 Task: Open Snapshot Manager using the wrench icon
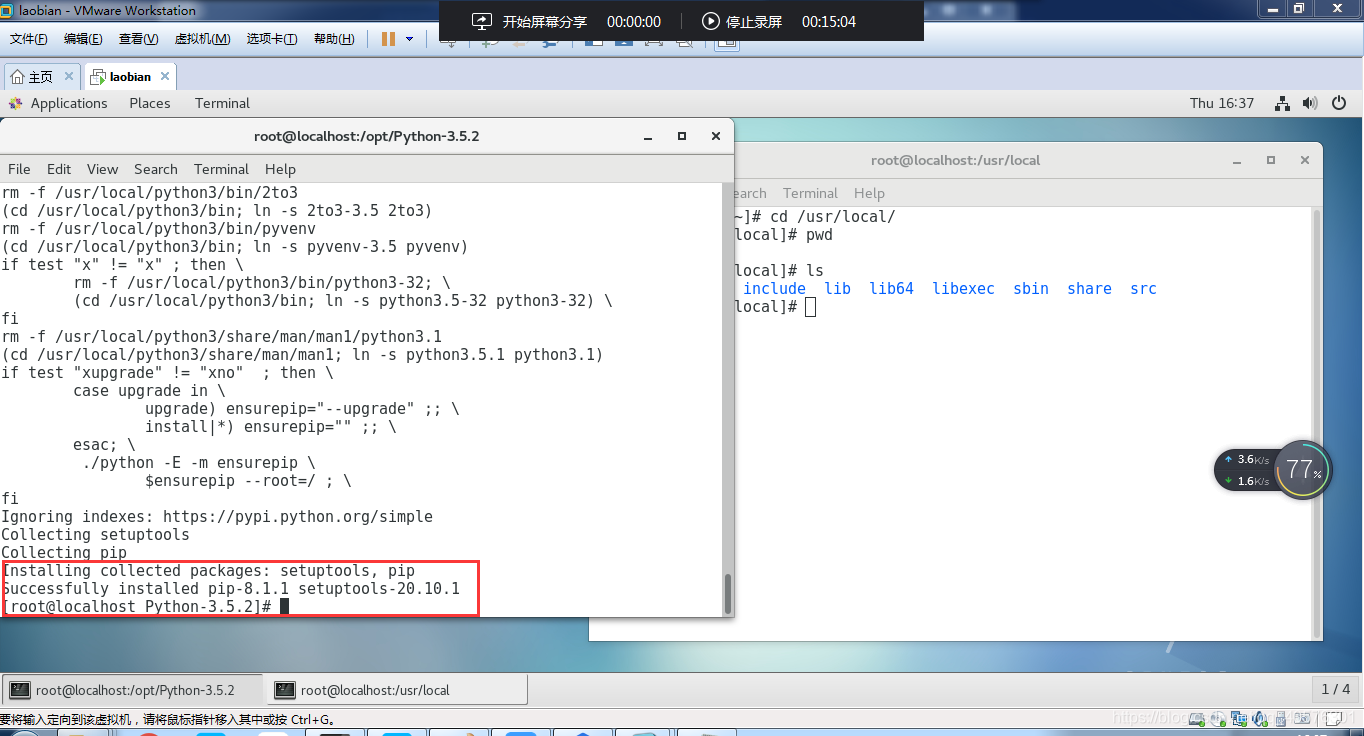coord(548,42)
